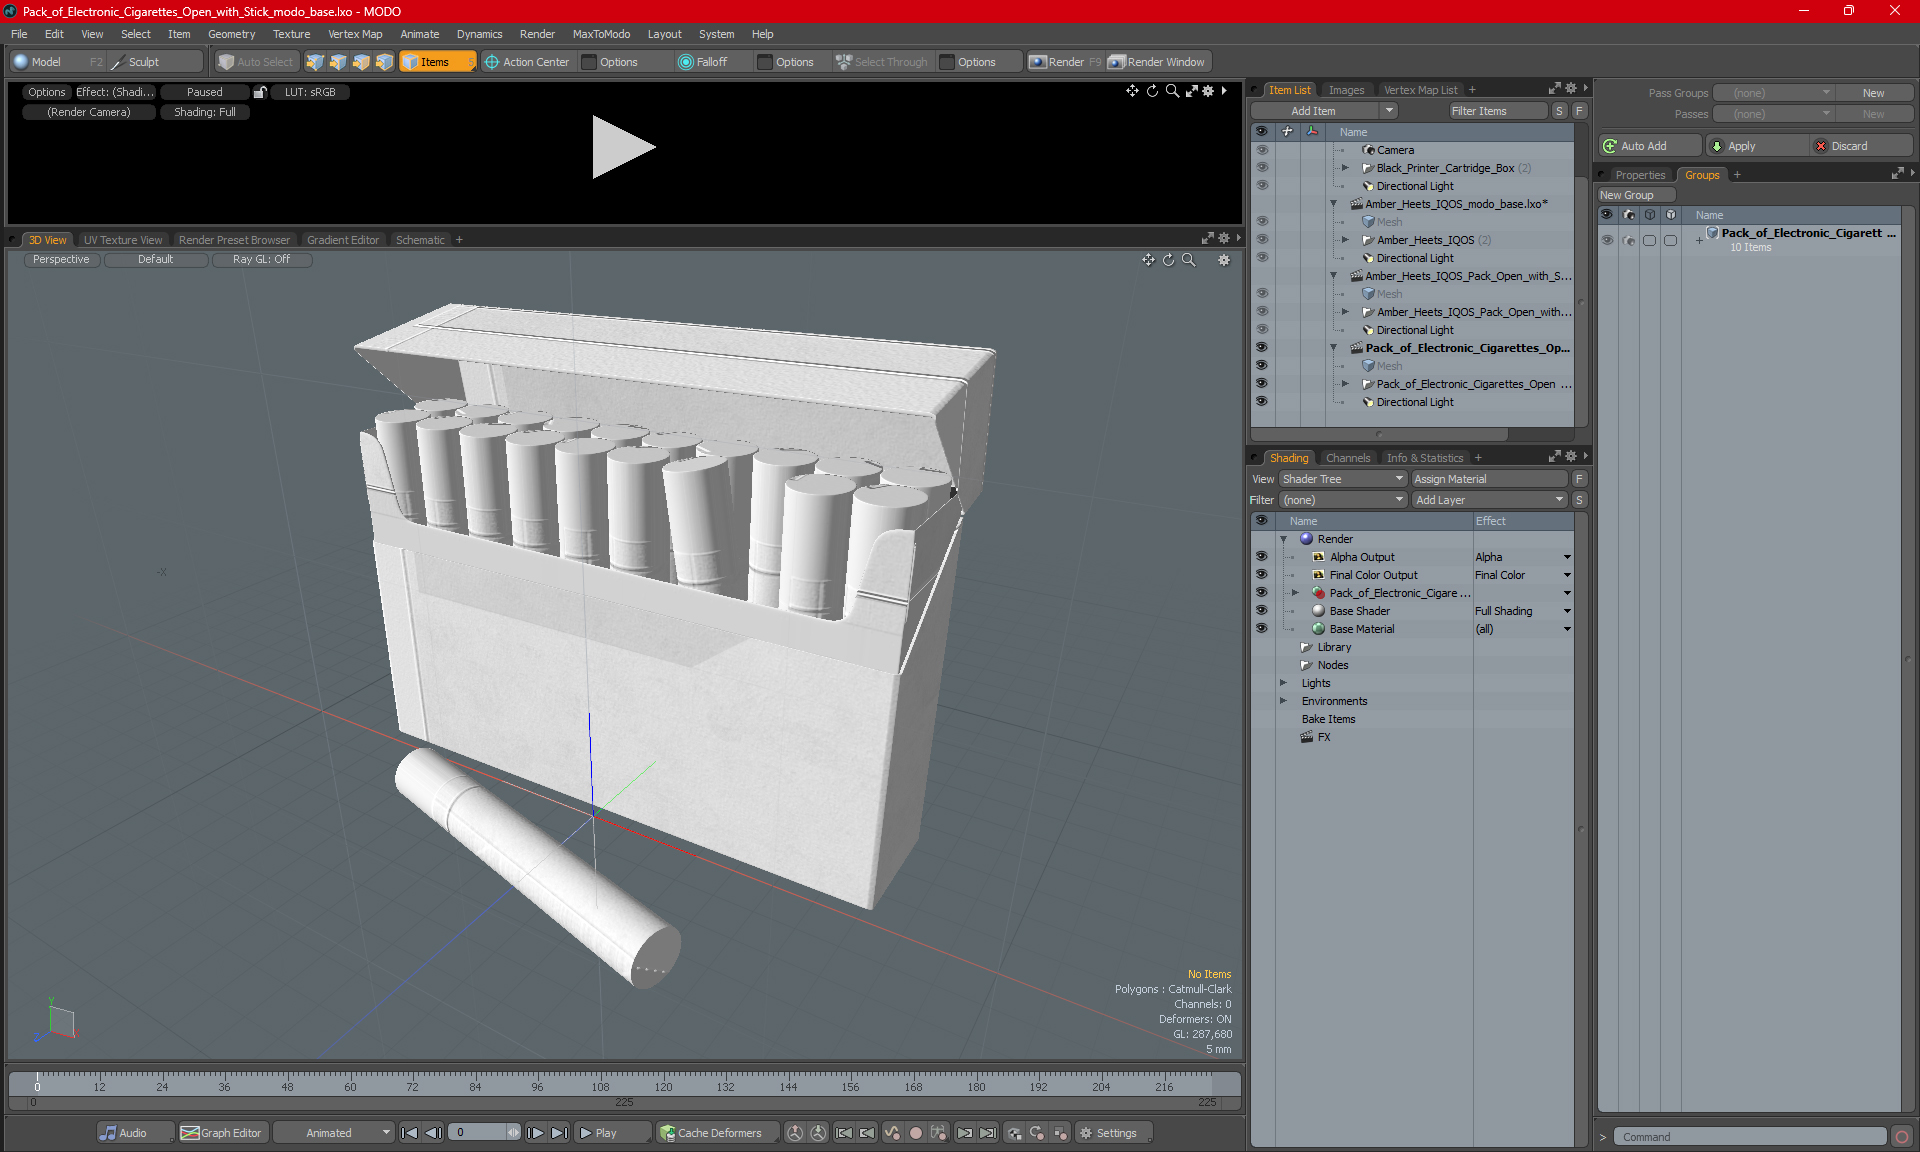This screenshot has height=1152, width=1920.
Task: Open the MaxToModo menu
Action: (601, 34)
